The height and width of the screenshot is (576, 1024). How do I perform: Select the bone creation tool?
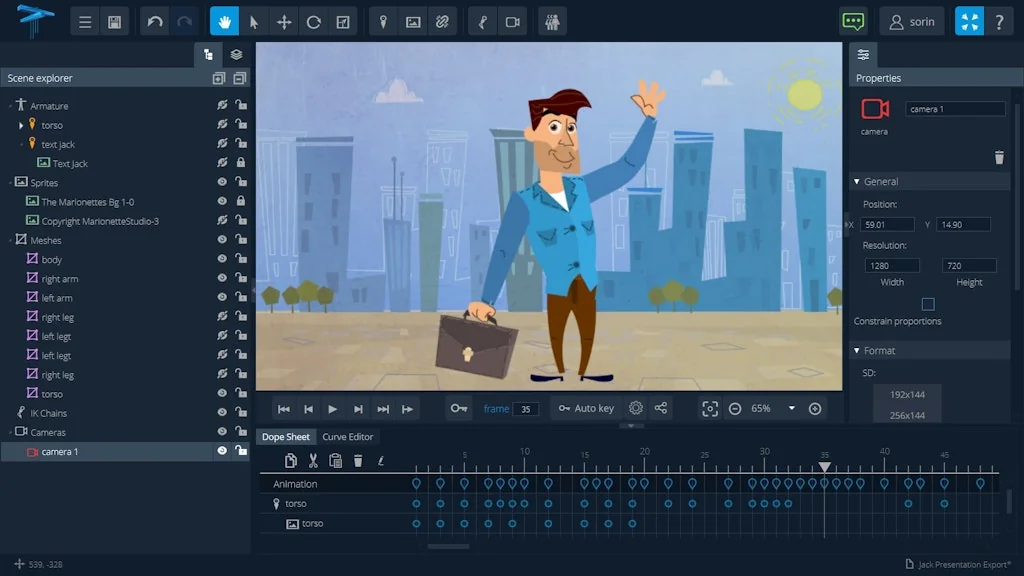[483, 20]
